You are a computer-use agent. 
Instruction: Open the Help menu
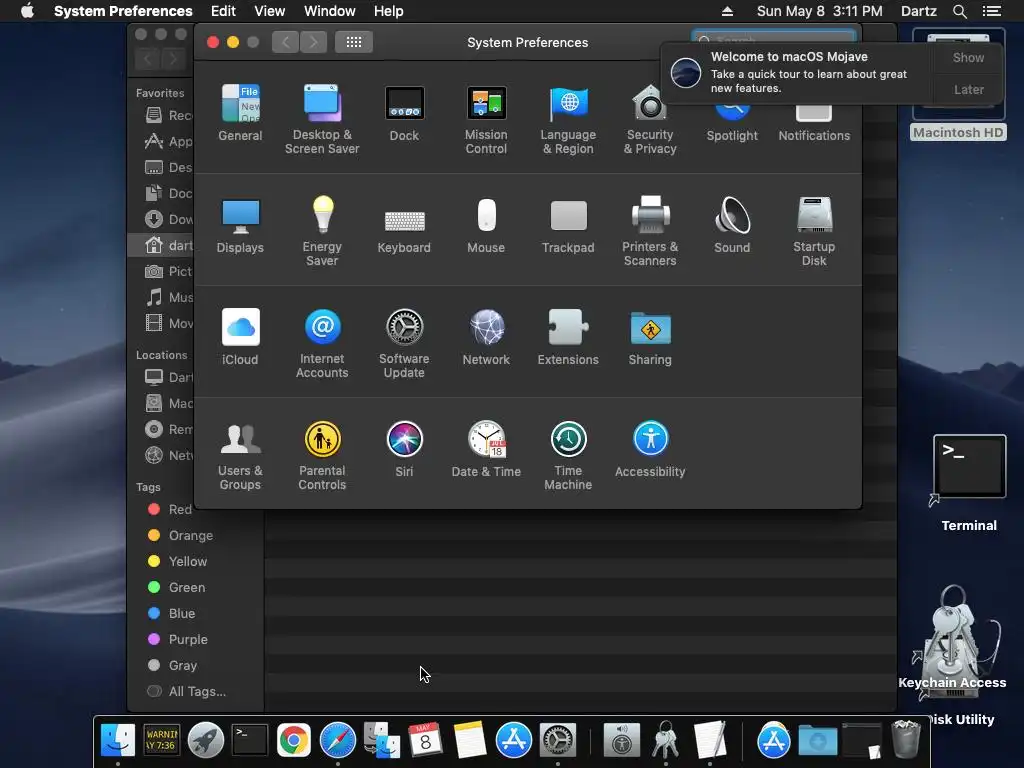point(389,11)
